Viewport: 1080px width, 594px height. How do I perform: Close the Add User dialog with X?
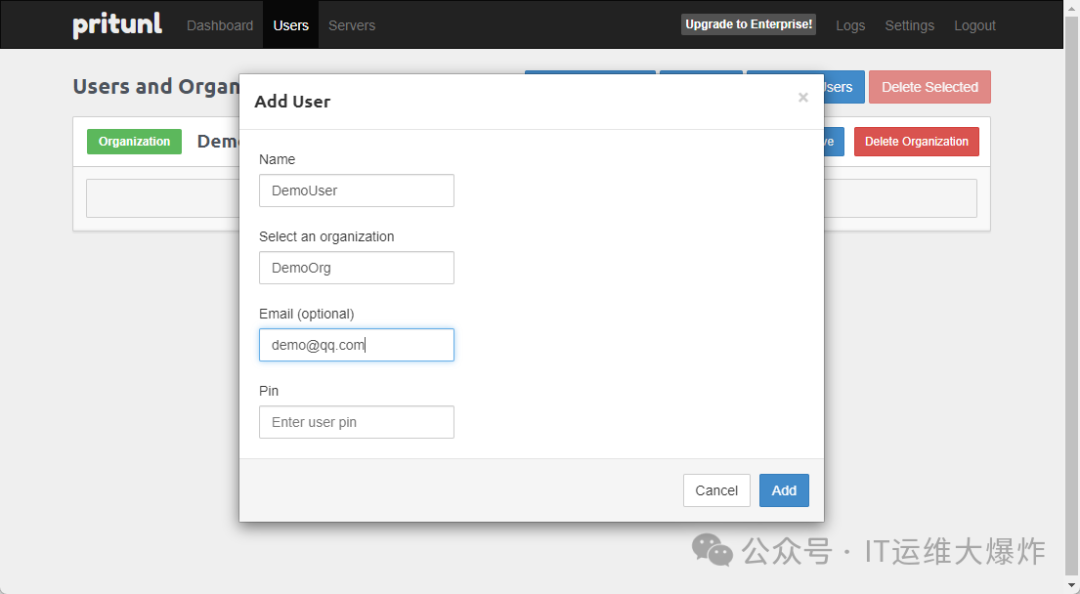pyautogui.click(x=803, y=98)
